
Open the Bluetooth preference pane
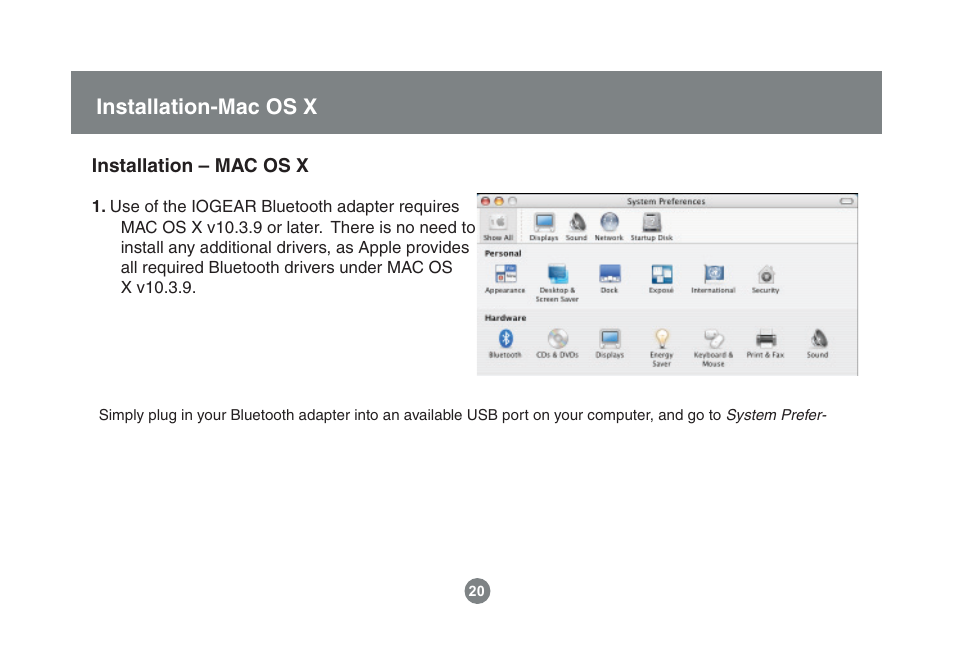click(x=505, y=344)
